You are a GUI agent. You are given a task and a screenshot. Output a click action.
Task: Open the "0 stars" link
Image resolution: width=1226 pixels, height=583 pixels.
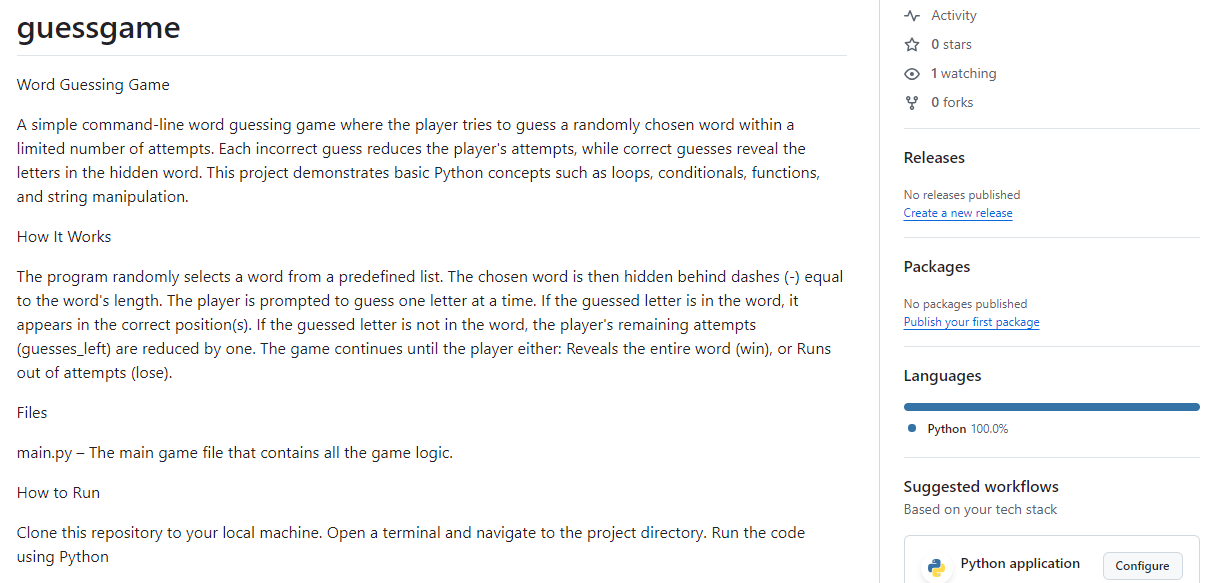pyautogui.click(x=951, y=45)
